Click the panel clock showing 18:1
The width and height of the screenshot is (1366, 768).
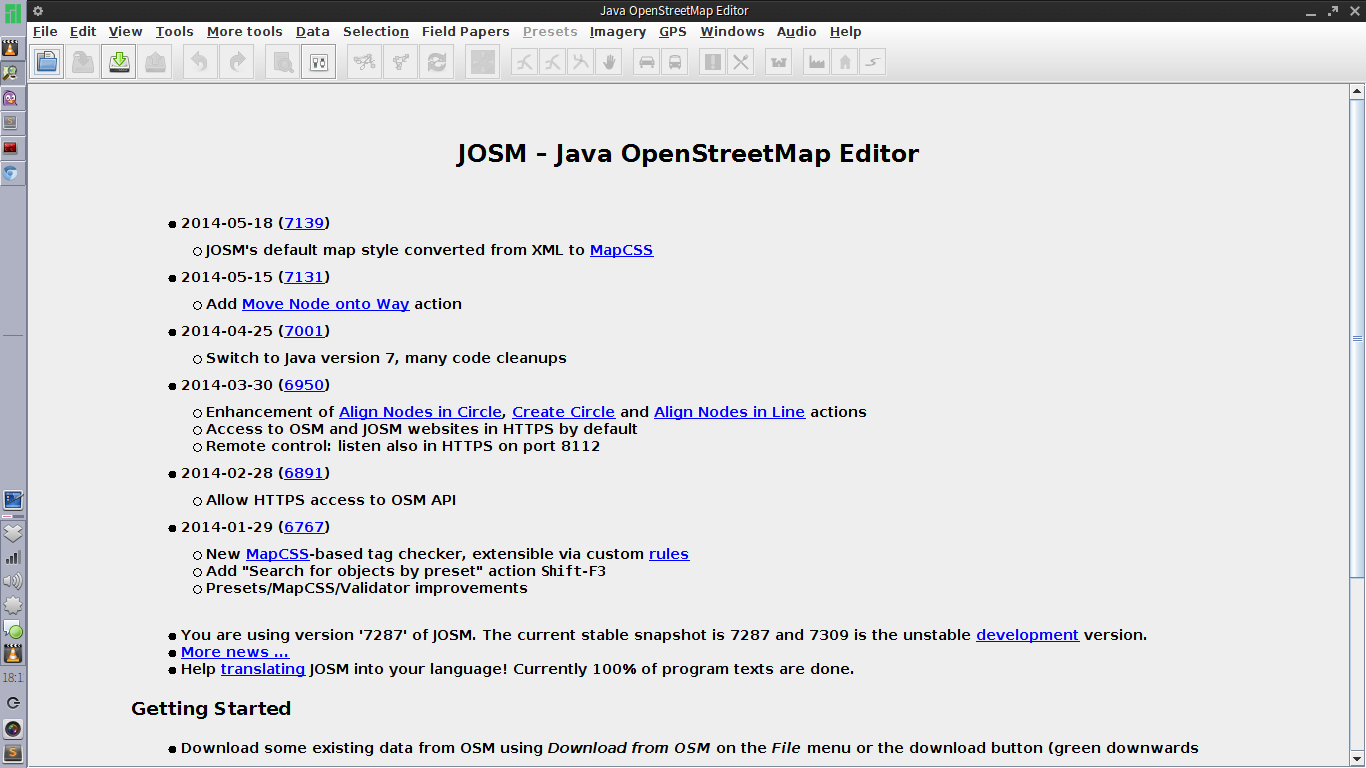[12, 678]
